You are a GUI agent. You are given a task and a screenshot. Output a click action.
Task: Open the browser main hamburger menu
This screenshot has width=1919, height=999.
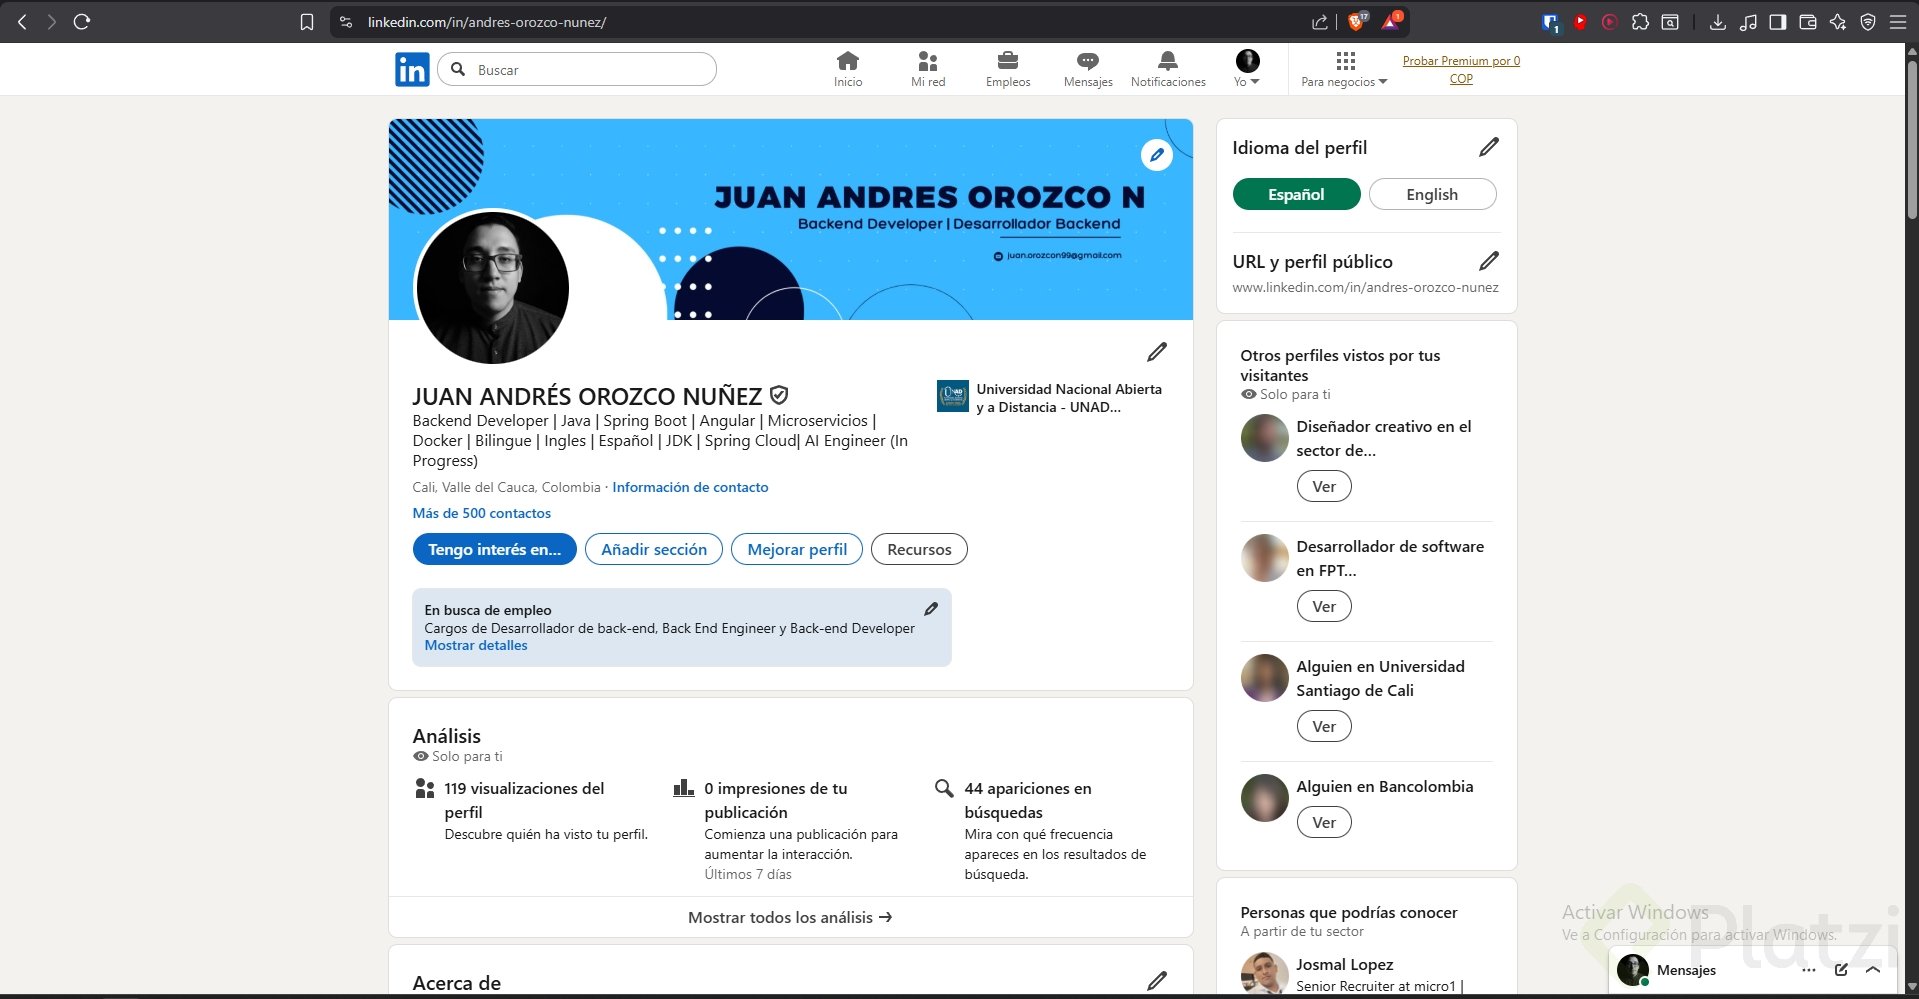coord(1898,22)
